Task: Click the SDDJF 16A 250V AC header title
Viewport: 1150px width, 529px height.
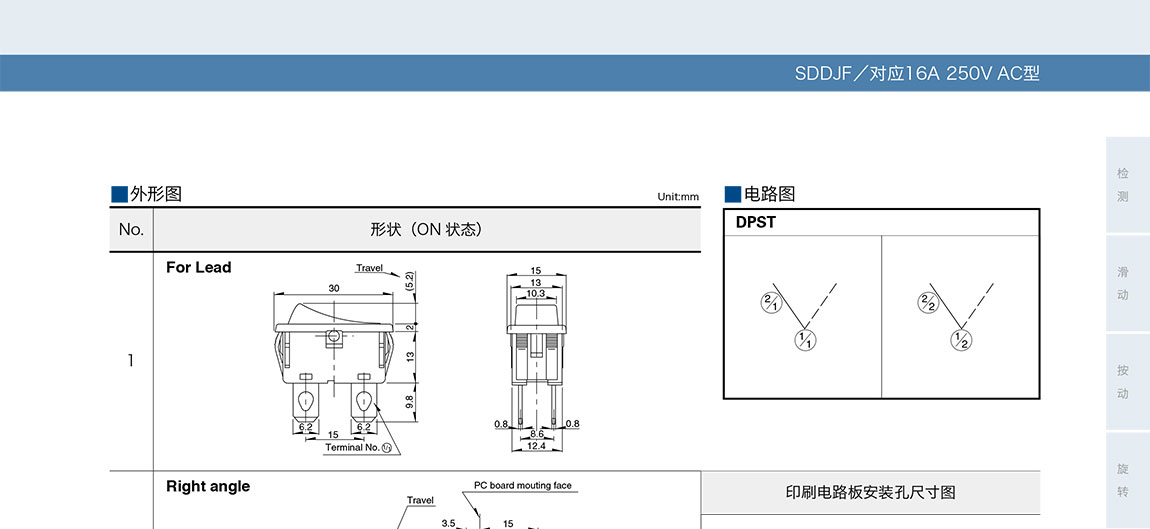Action: (x=917, y=73)
